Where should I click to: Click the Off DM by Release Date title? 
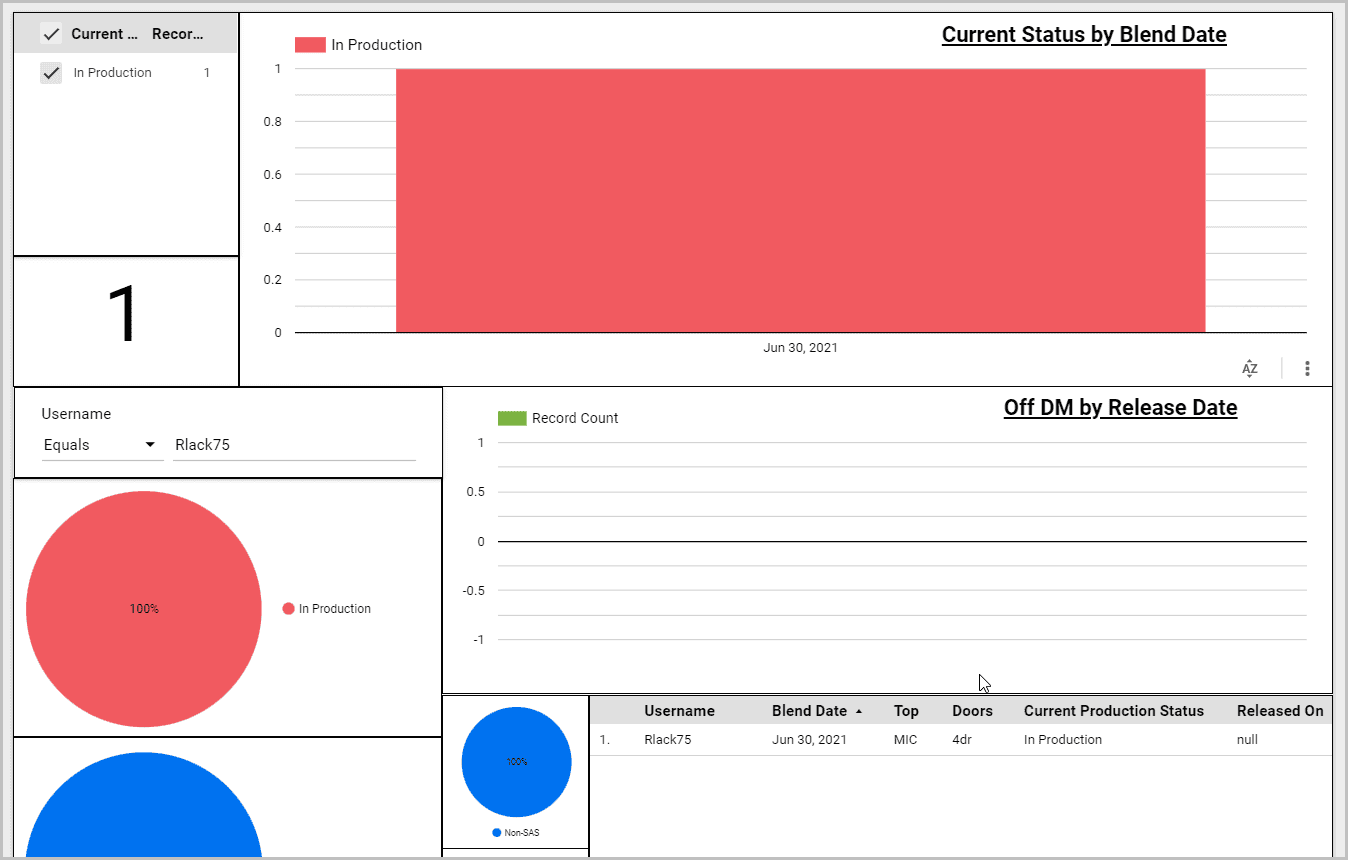[x=1120, y=408]
